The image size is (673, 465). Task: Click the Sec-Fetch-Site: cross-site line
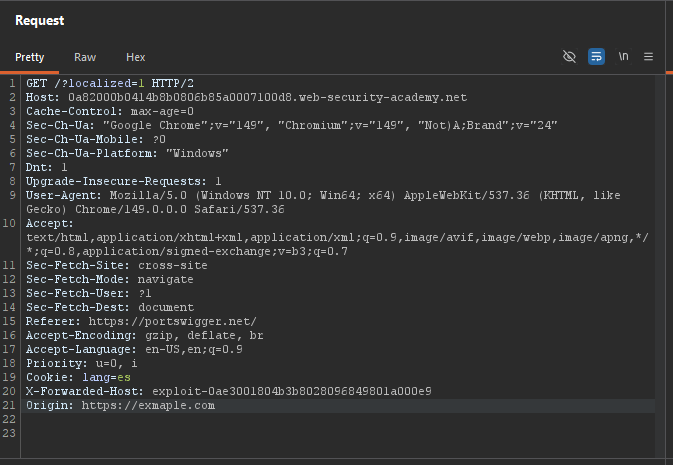coord(117,265)
